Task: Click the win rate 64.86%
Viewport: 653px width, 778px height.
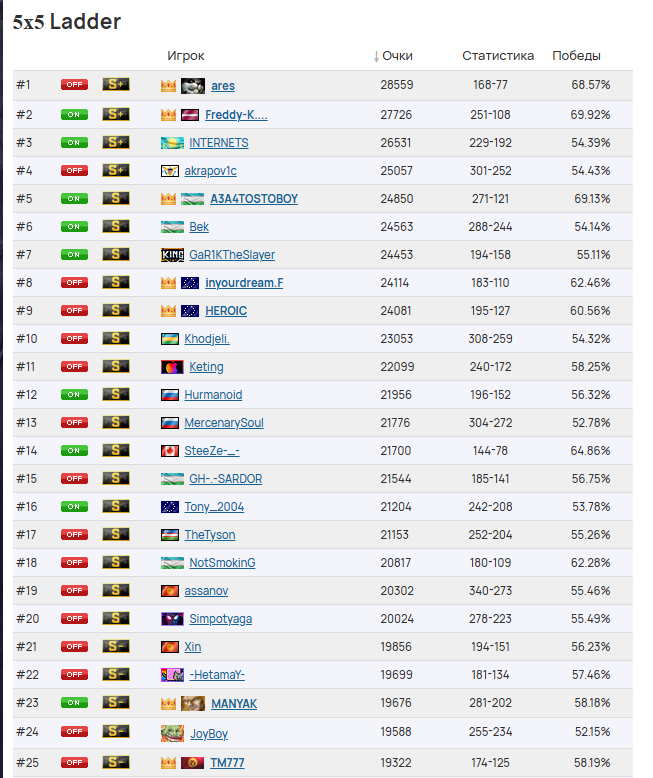Action: point(590,451)
